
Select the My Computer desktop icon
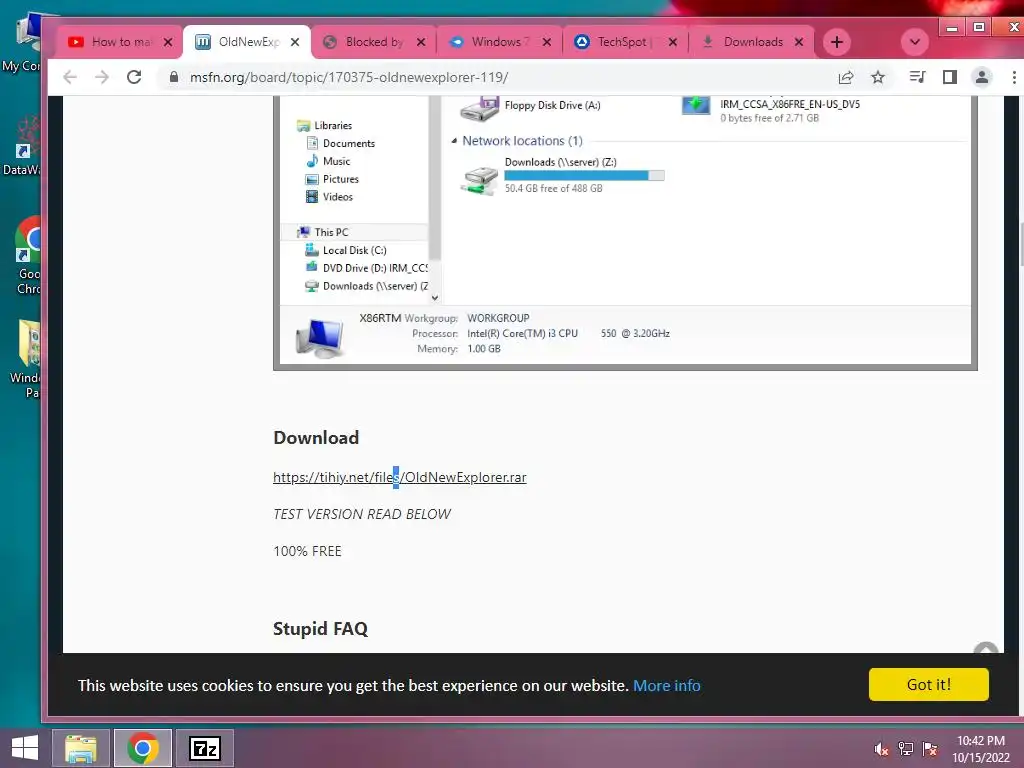(x=23, y=41)
